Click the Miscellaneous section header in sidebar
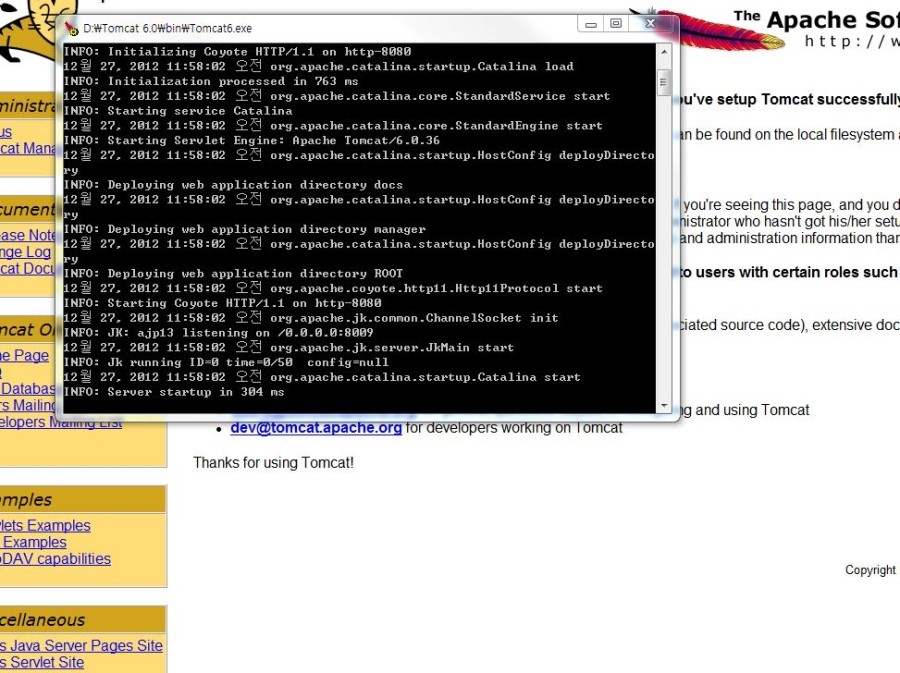 tap(83, 620)
